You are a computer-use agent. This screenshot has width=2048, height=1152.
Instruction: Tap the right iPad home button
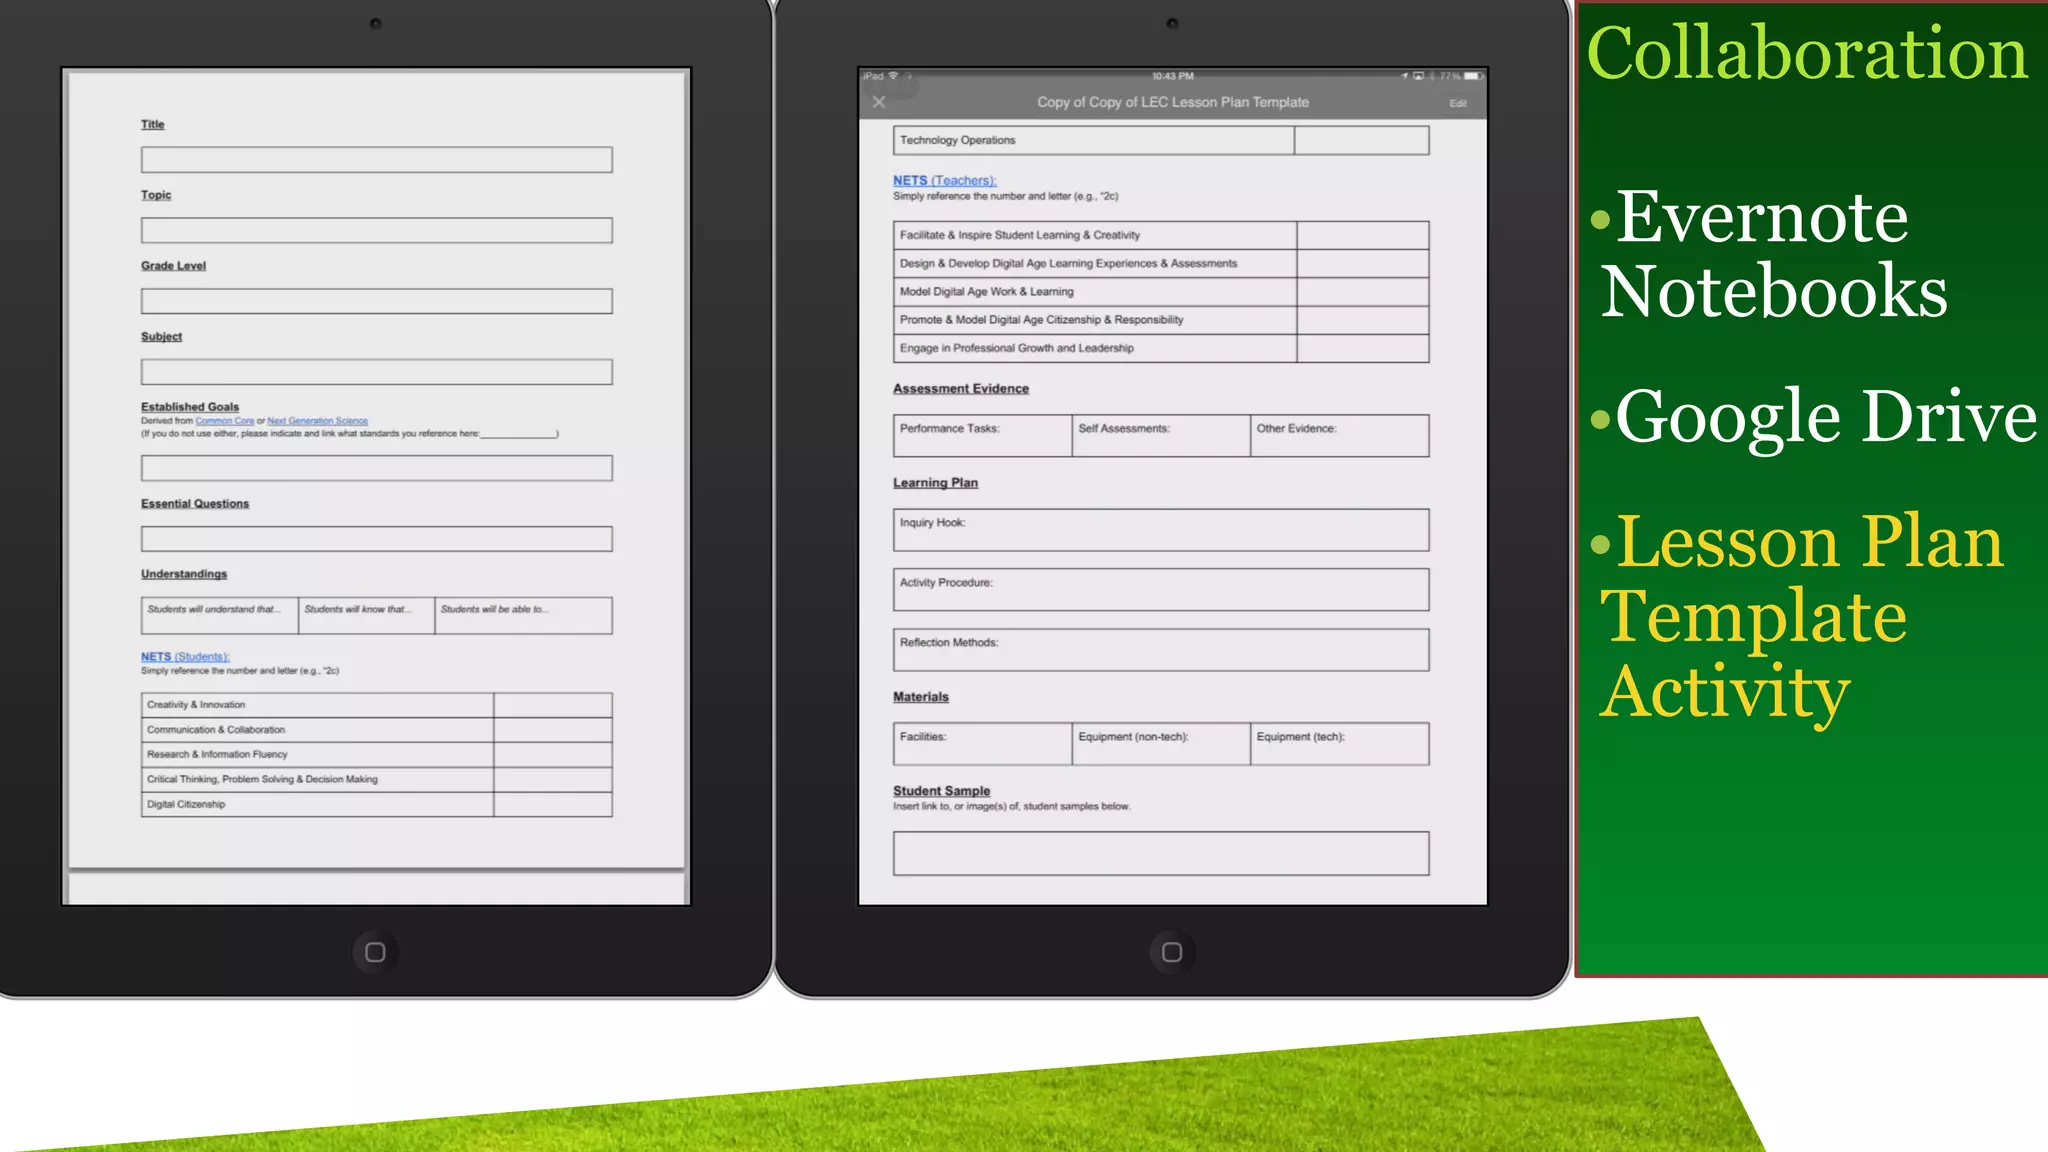pyautogui.click(x=1172, y=952)
